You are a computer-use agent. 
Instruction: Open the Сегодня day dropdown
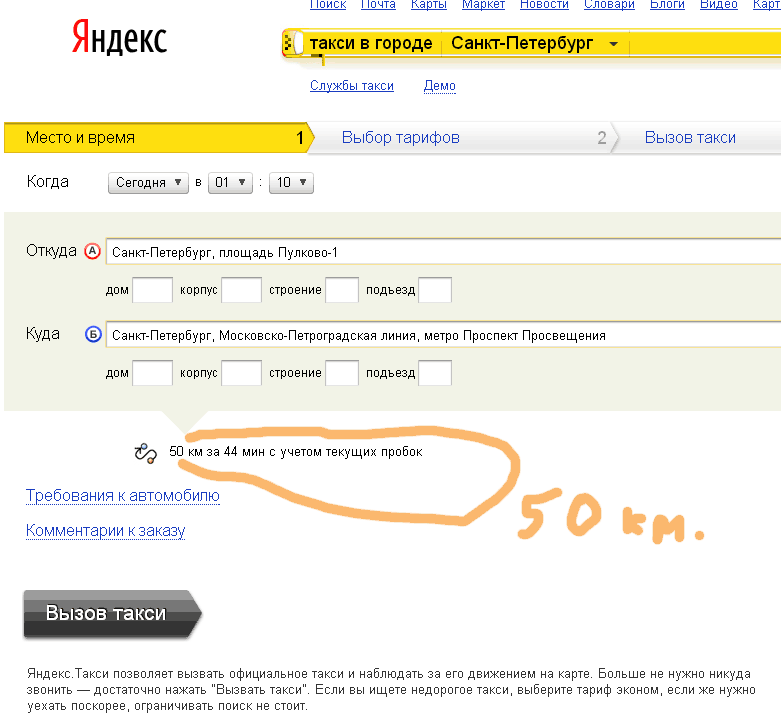click(x=148, y=183)
